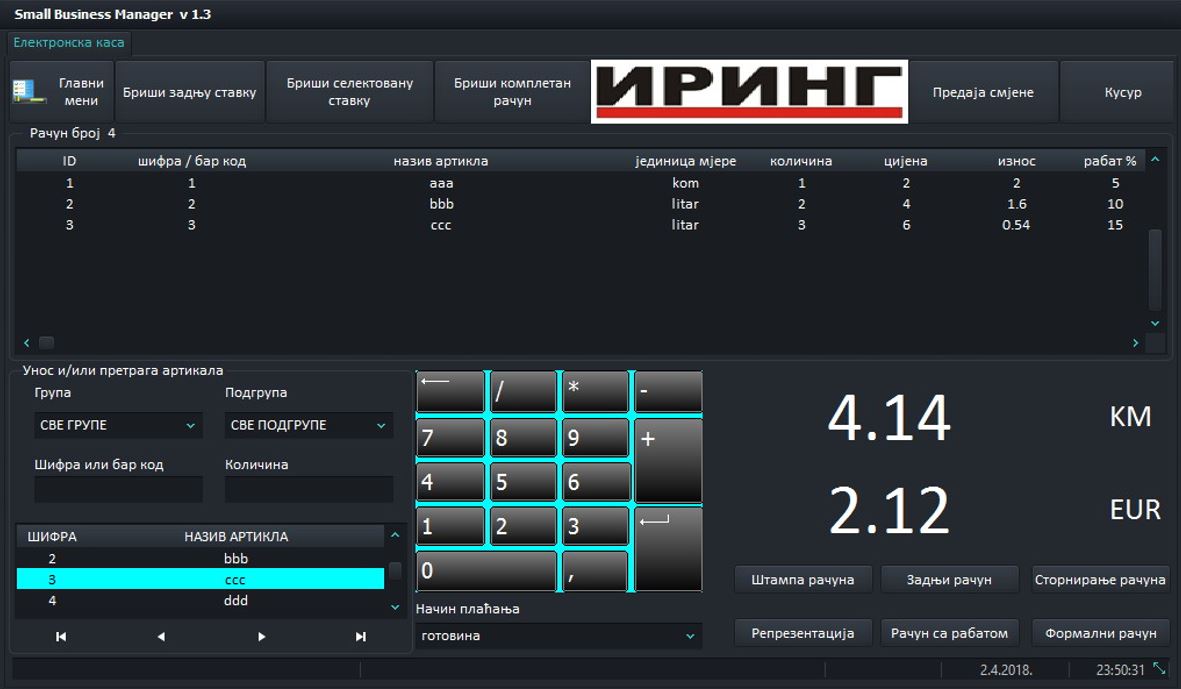Click keypad digit 4
The image size is (1181, 689).
(450, 482)
